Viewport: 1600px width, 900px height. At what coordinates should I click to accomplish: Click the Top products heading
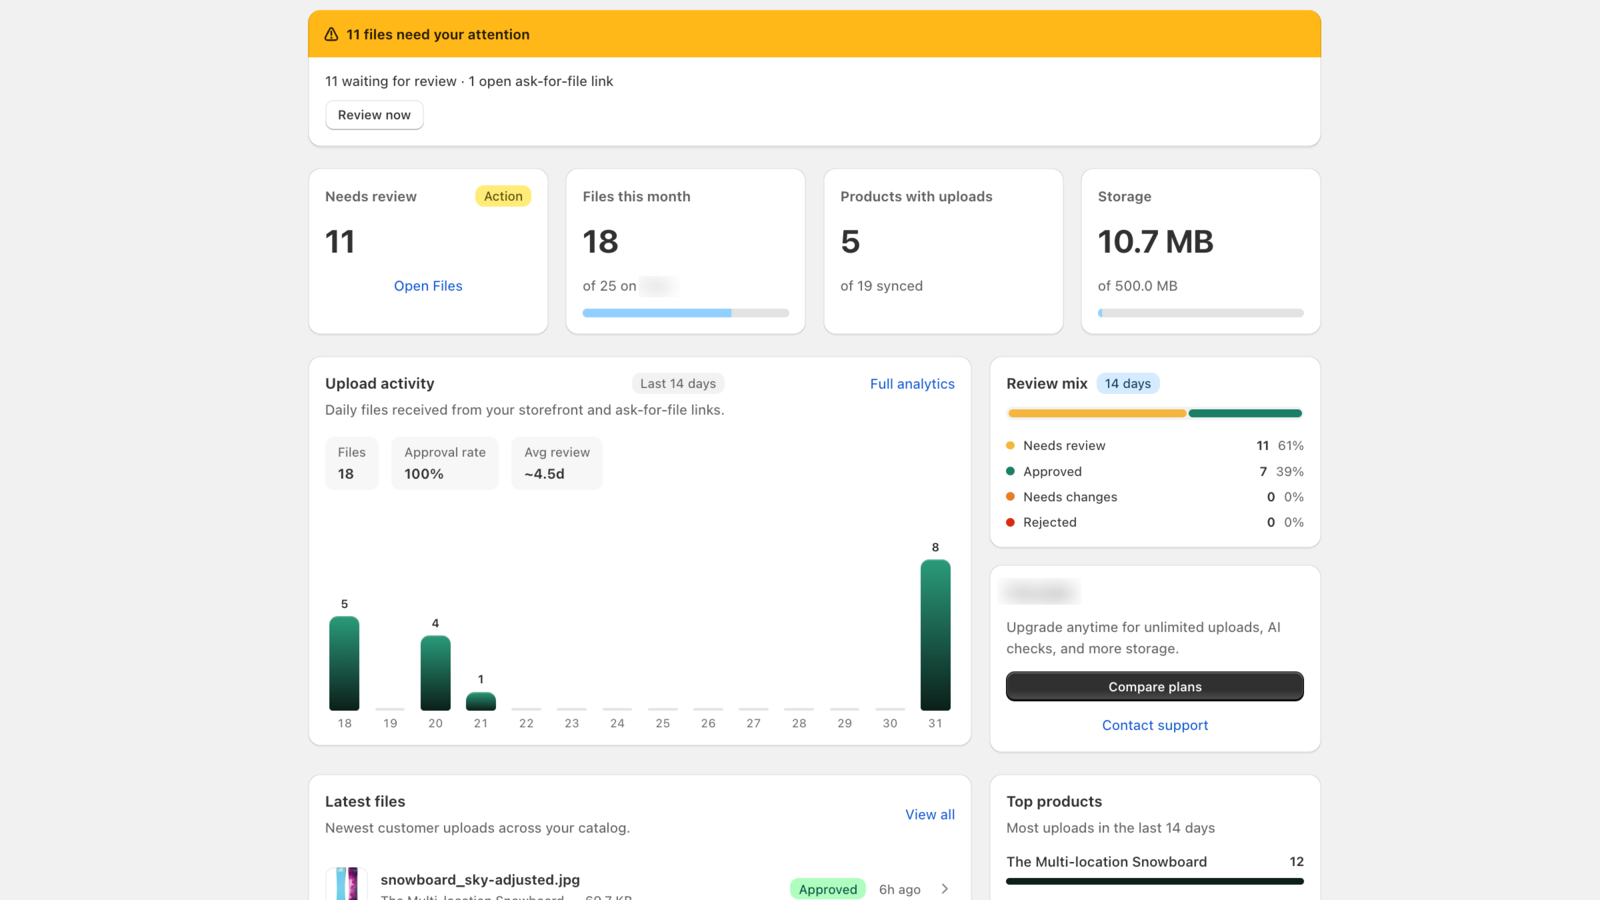point(1054,802)
